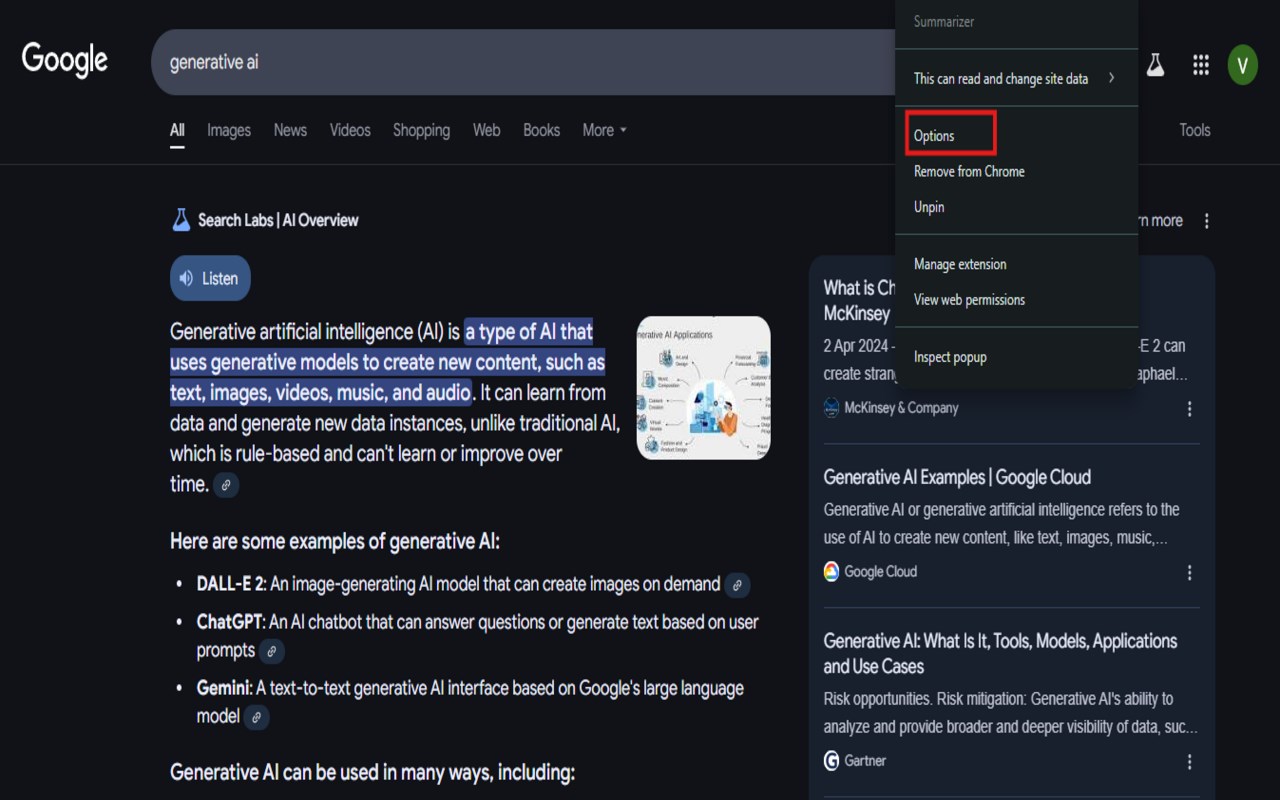Play the Listen audio button
This screenshot has width=1280, height=800.
pyautogui.click(x=210, y=279)
